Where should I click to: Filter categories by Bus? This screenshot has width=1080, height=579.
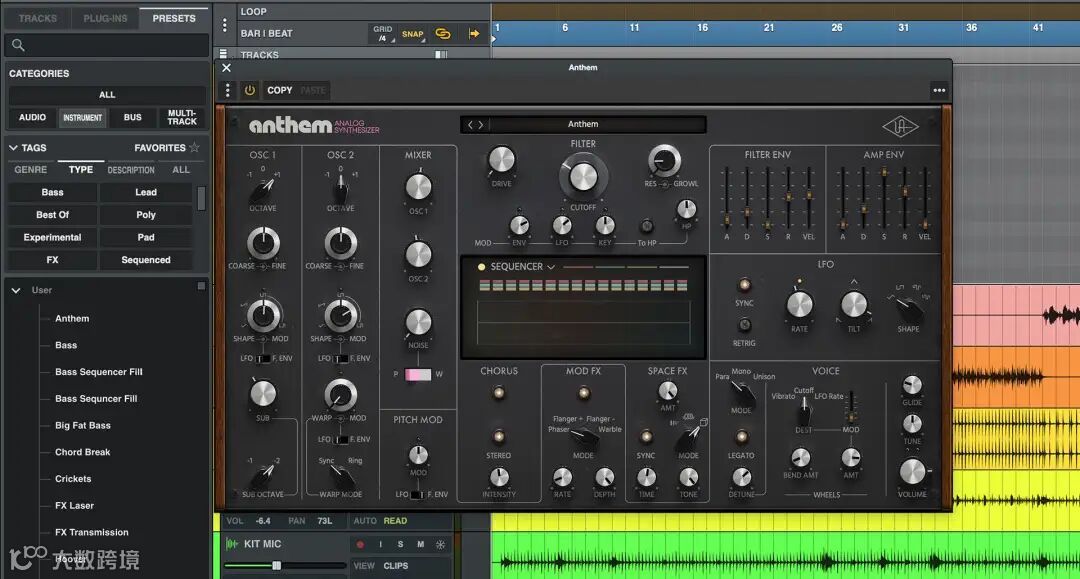click(x=132, y=118)
